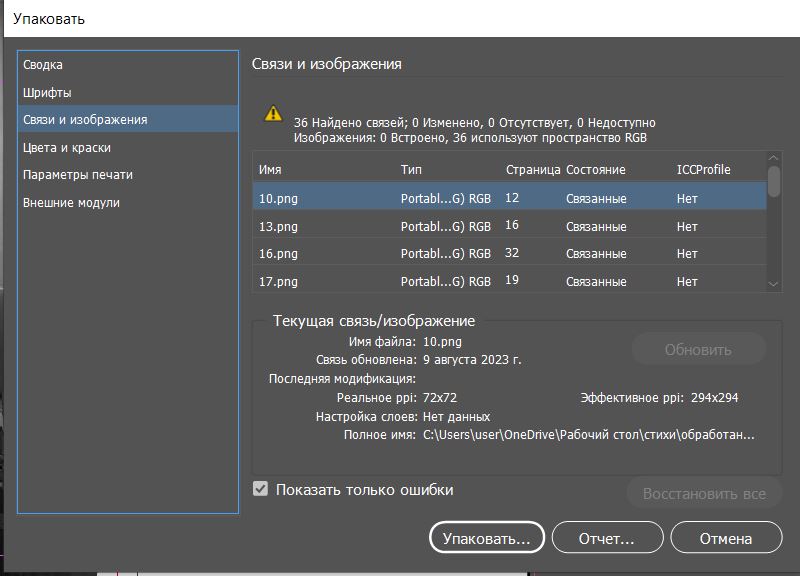Sort the list by Имя column header
The width and height of the screenshot is (800, 576).
coord(270,169)
